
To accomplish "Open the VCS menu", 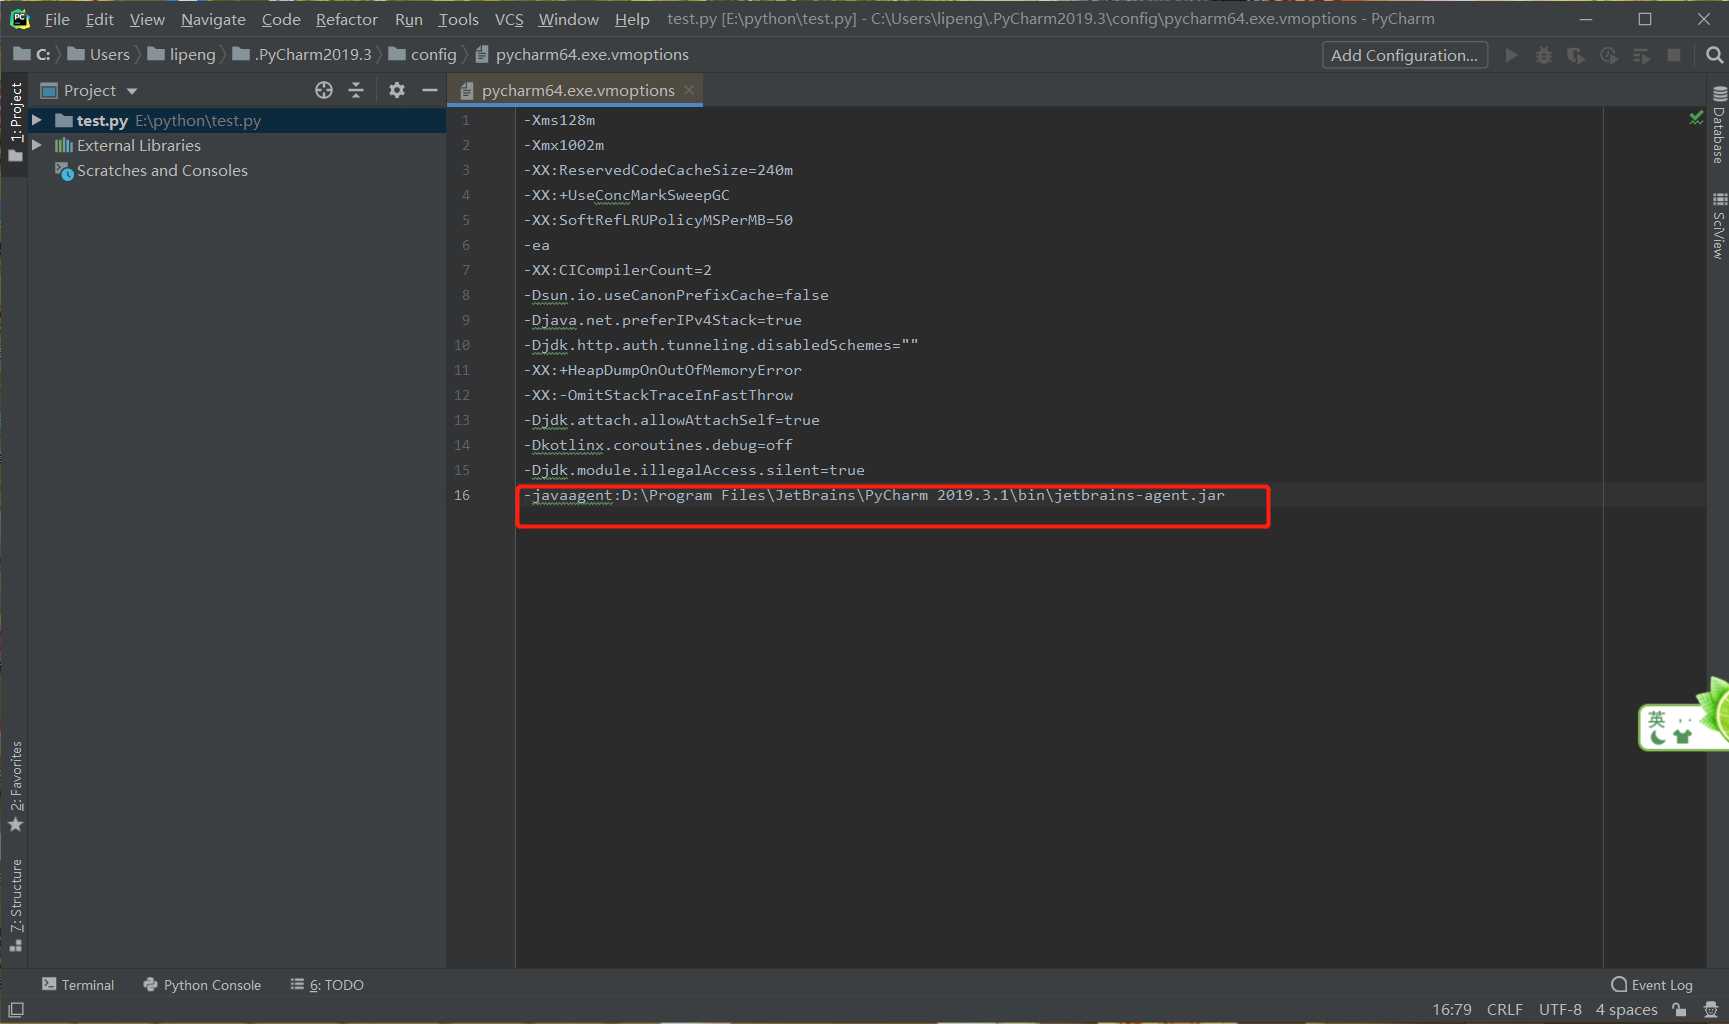I will pyautogui.click(x=509, y=19).
